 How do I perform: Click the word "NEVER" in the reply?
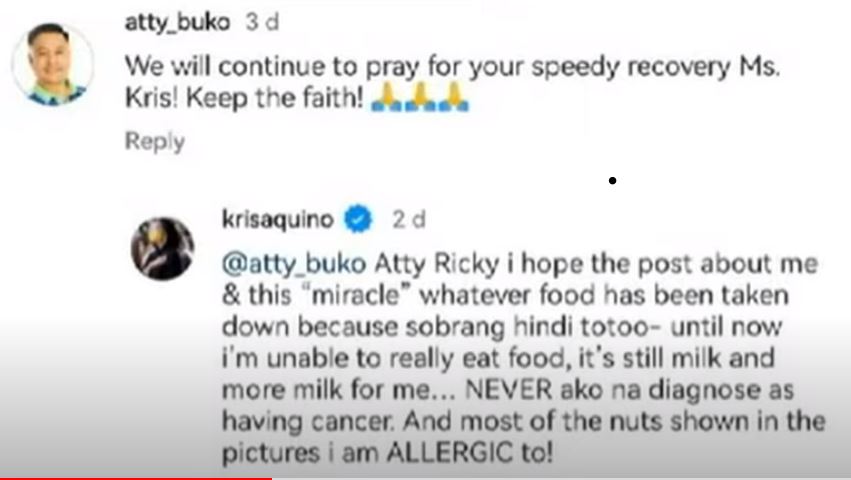509,390
